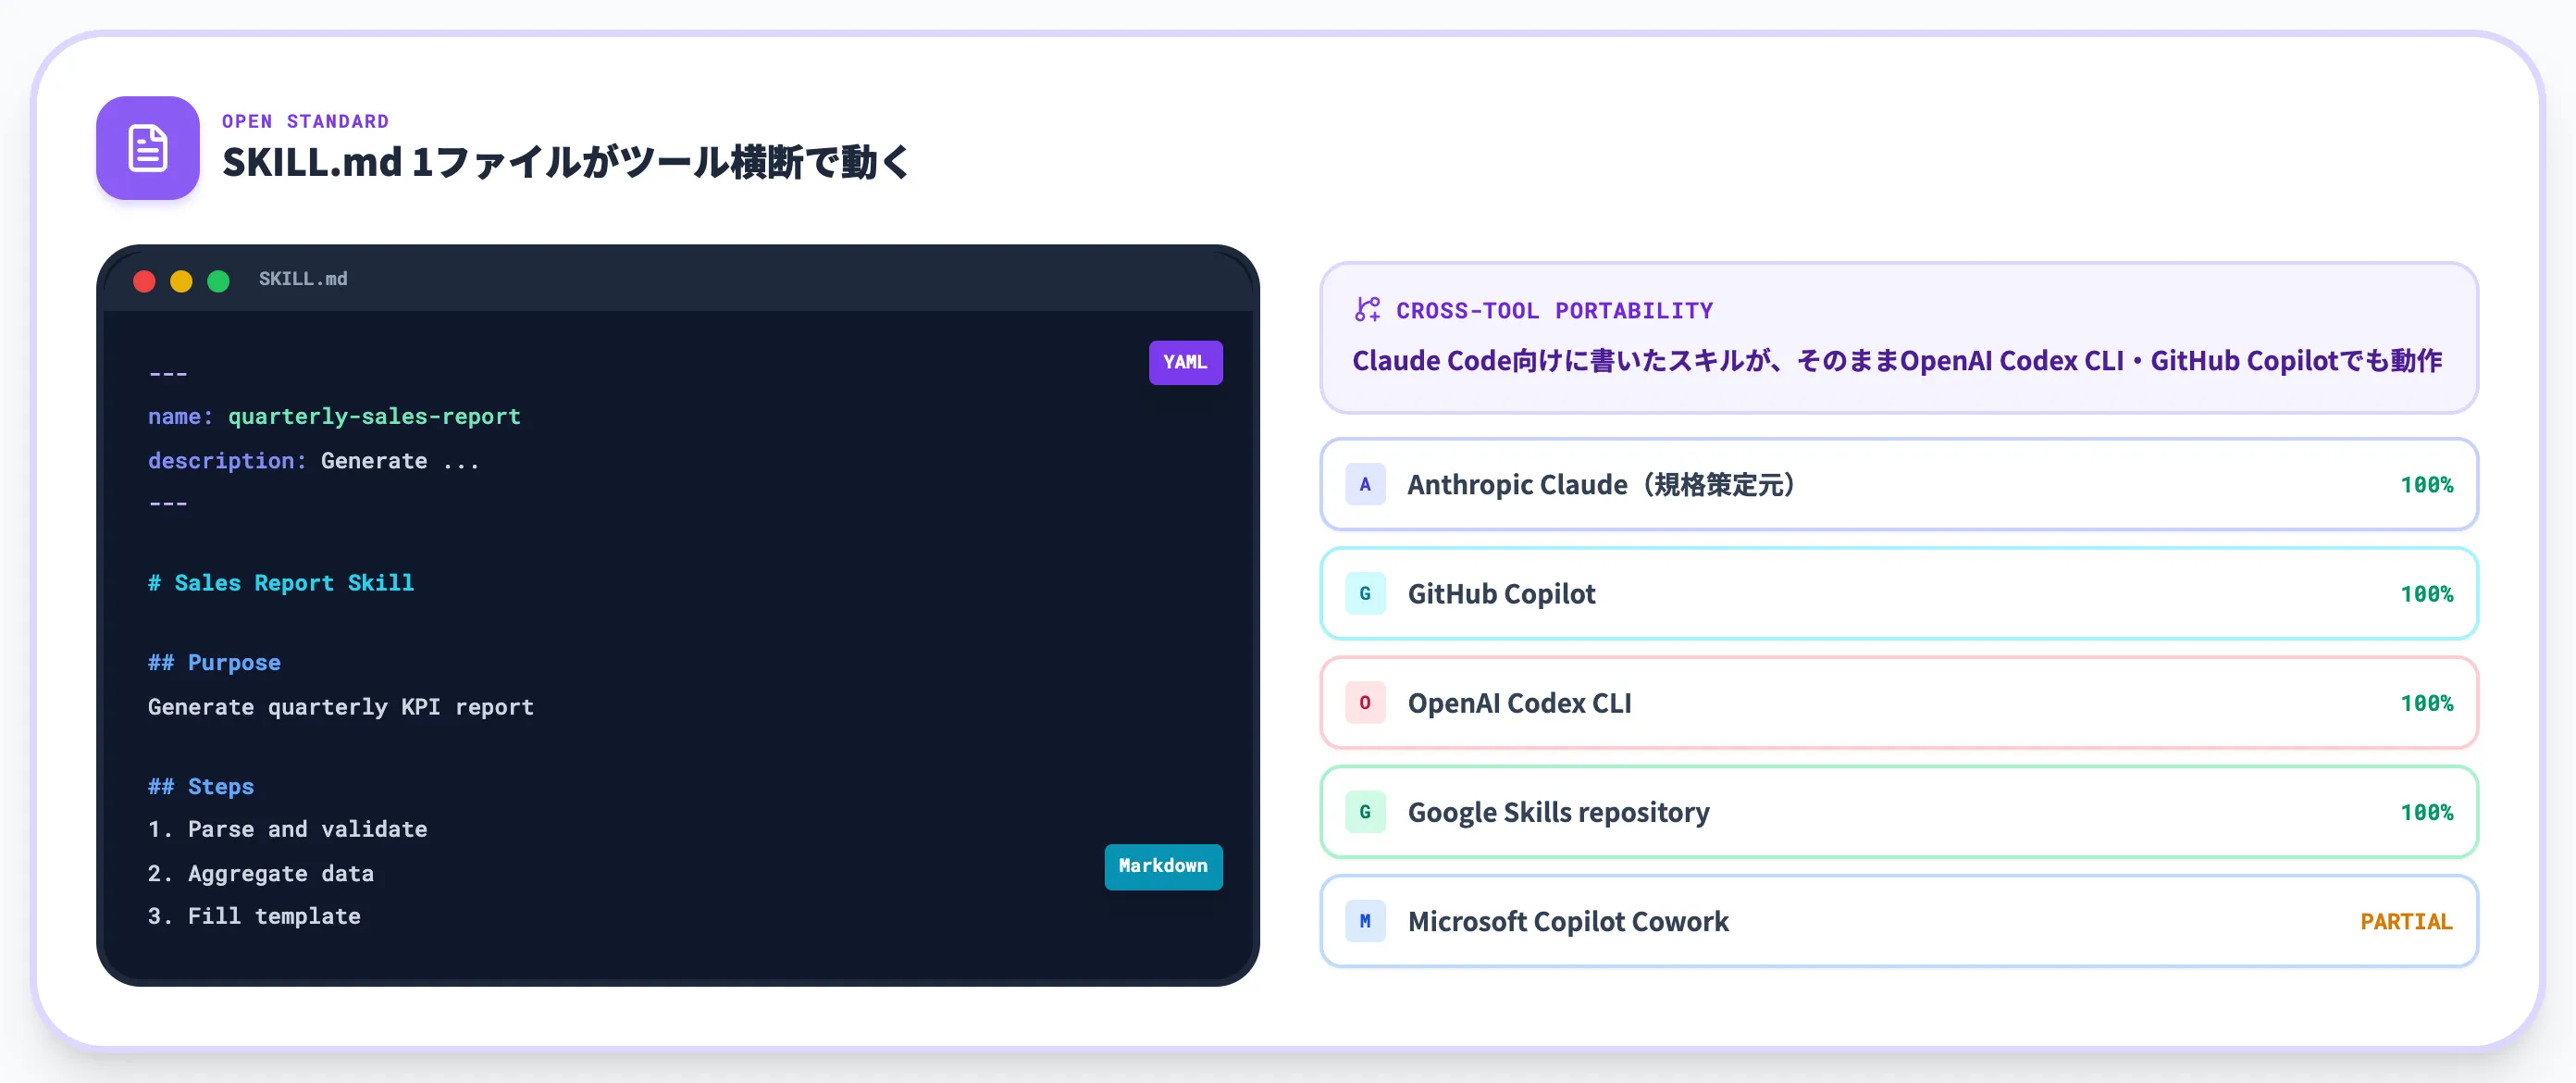Click 100% value on Anthropic Claude row
2576x1083 pixels.
(x=2426, y=485)
